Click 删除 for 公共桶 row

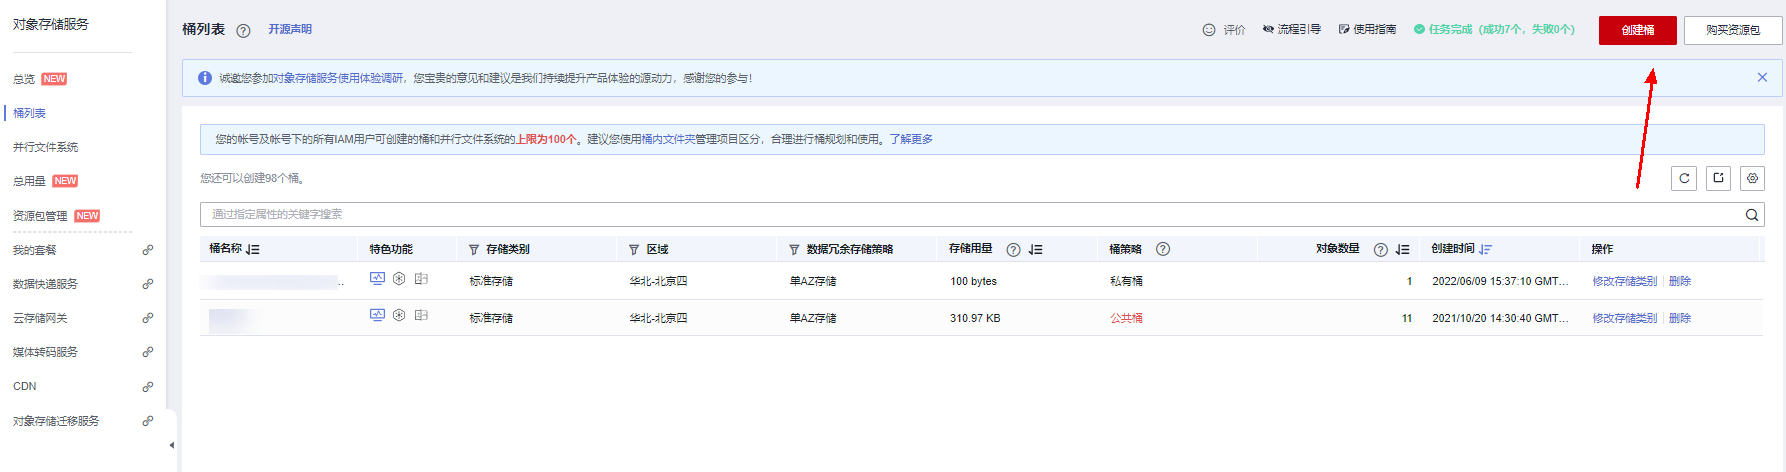click(x=1680, y=318)
